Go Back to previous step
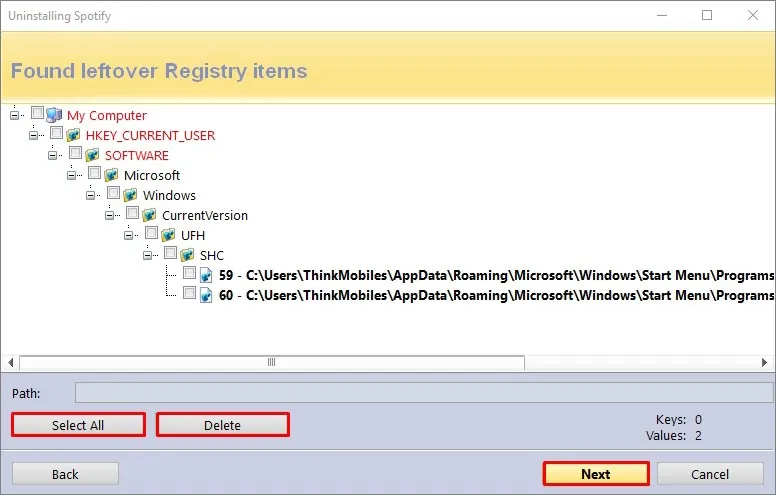The width and height of the screenshot is (776, 495). tap(65, 474)
